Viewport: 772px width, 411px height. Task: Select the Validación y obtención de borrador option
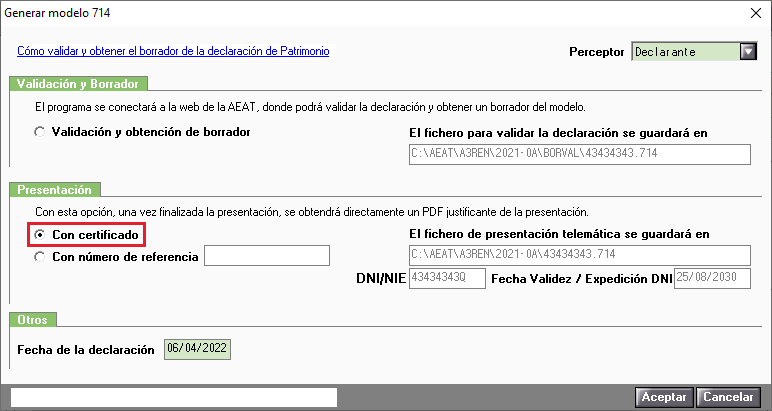tap(39, 132)
